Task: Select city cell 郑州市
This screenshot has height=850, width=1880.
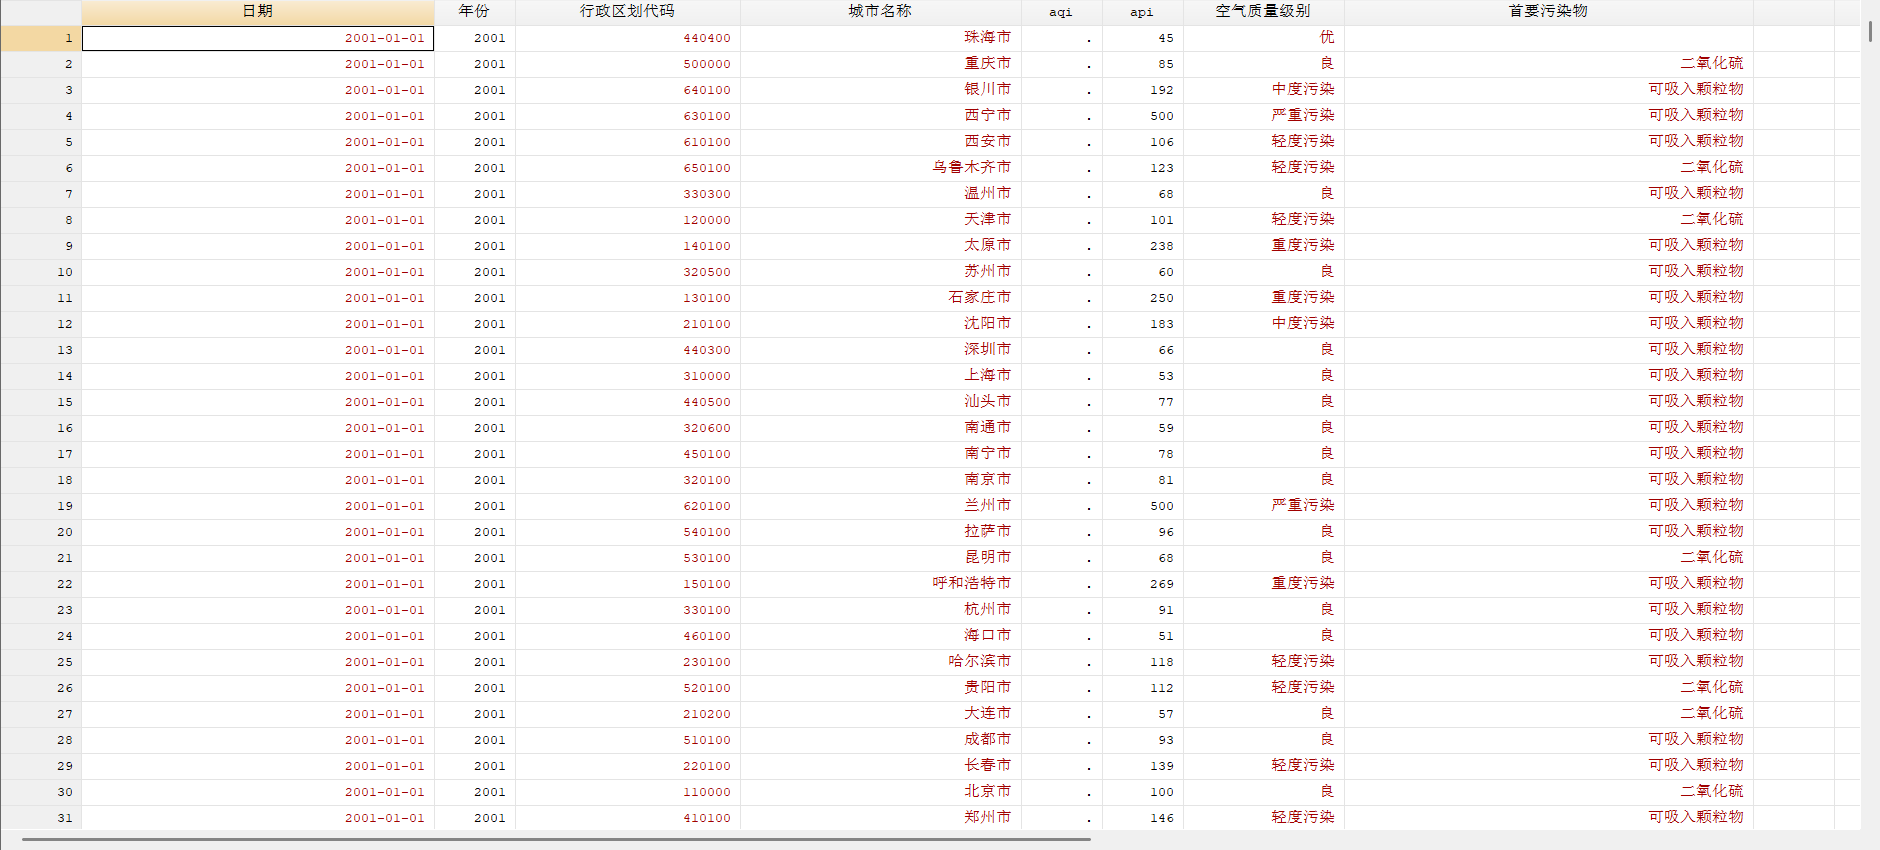Action: click(x=880, y=818)
